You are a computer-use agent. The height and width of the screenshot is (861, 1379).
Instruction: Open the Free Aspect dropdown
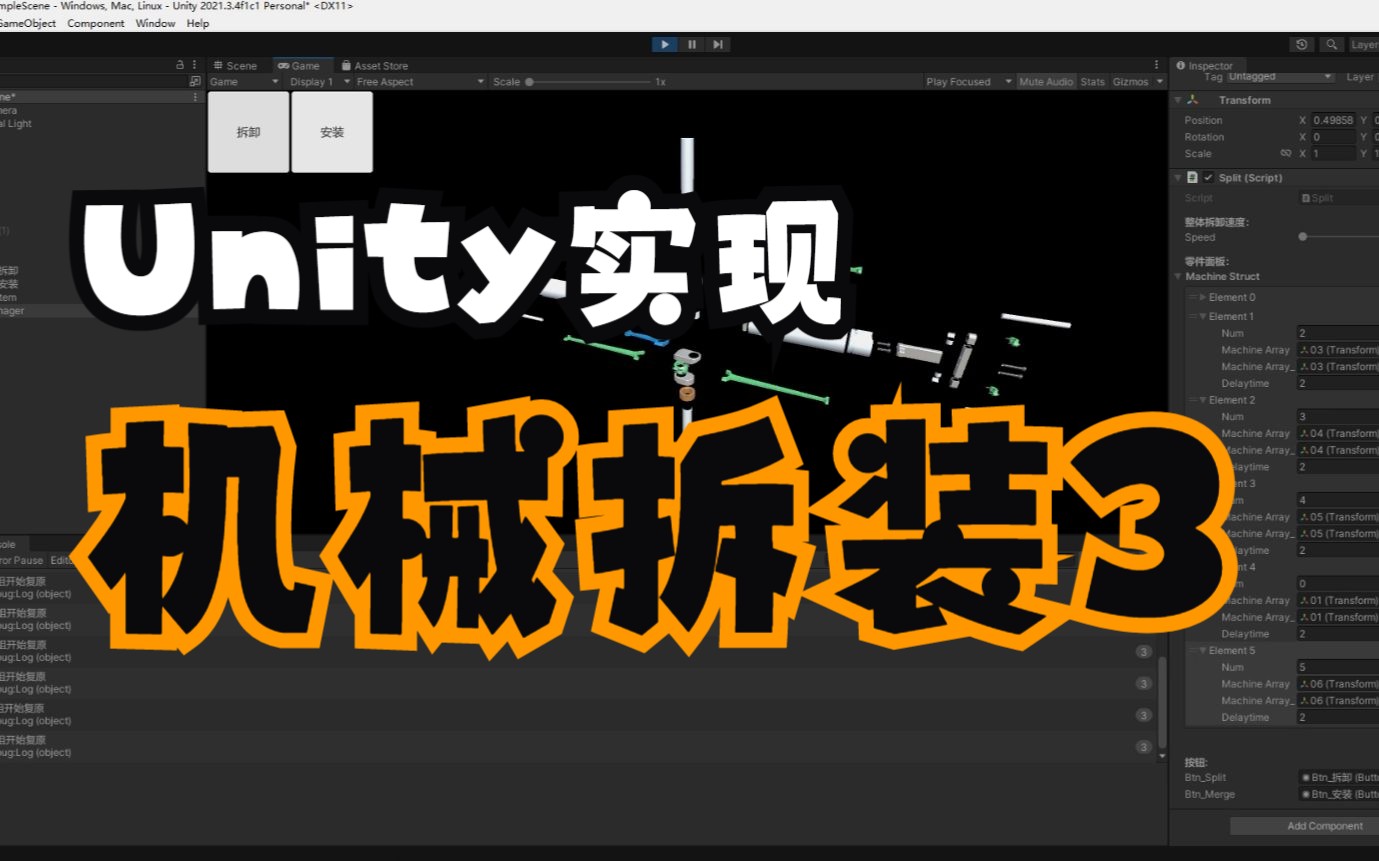tap(420, 82)
